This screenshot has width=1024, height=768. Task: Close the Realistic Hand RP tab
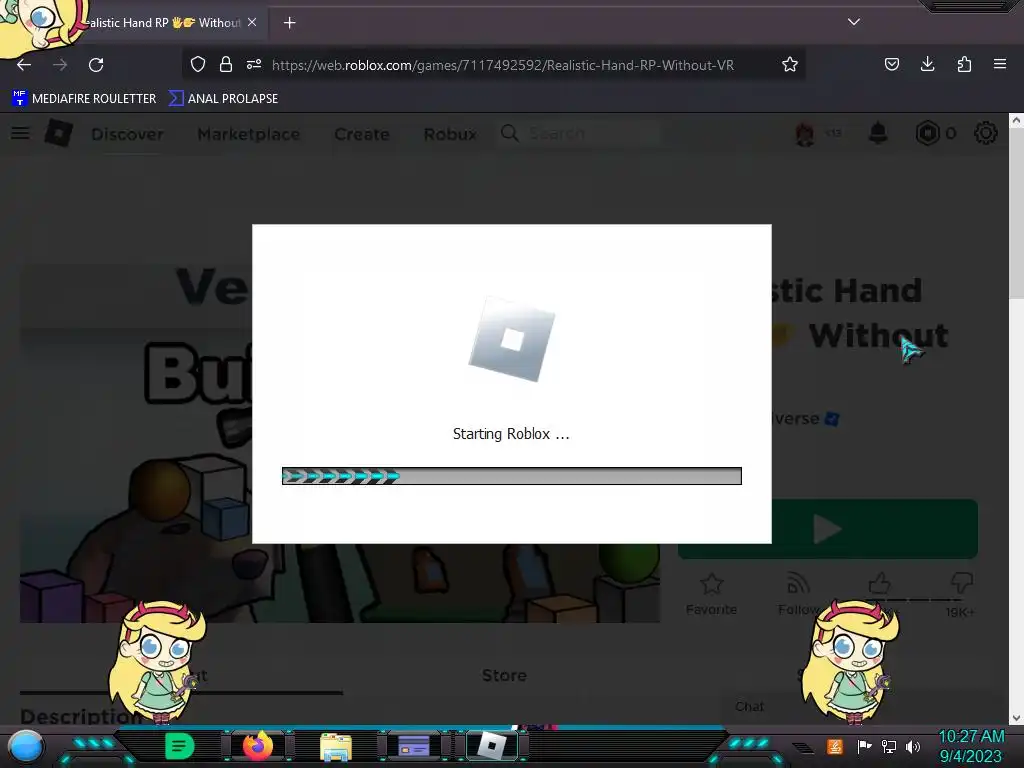click(x=252, y=22)
